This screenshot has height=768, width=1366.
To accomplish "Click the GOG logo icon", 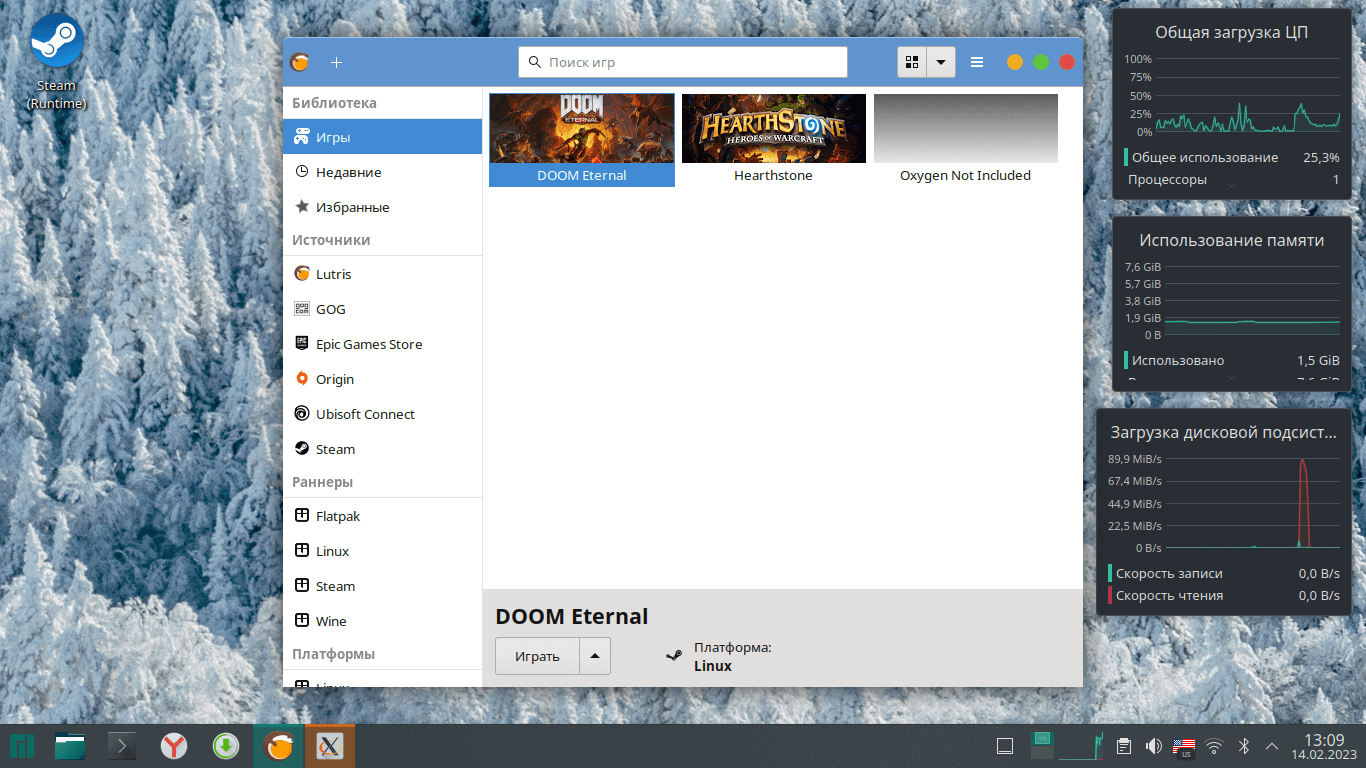I will pos(301,309).
